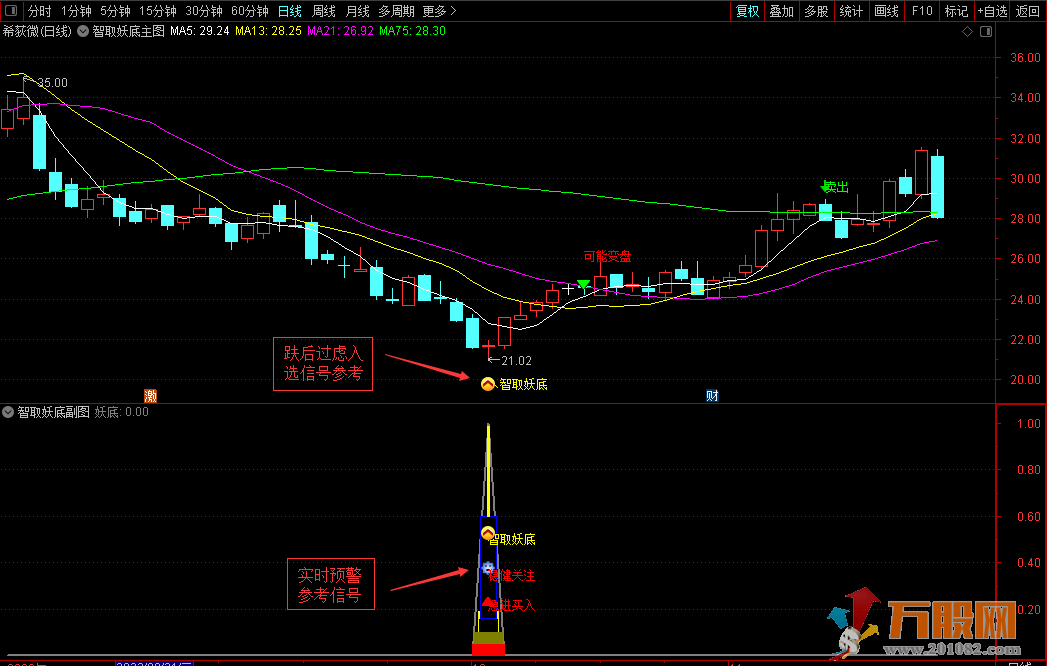Open the 智取妖底主图 indicator dropdown arrow
Screen dimensions: 1047x666
click(x=83, y=31)
